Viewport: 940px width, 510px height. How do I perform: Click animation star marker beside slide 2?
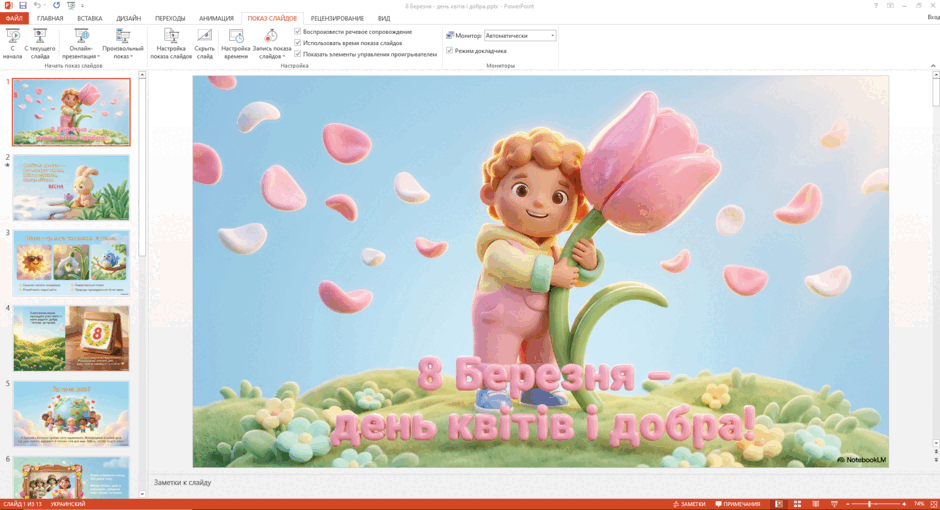pos(7,165)
